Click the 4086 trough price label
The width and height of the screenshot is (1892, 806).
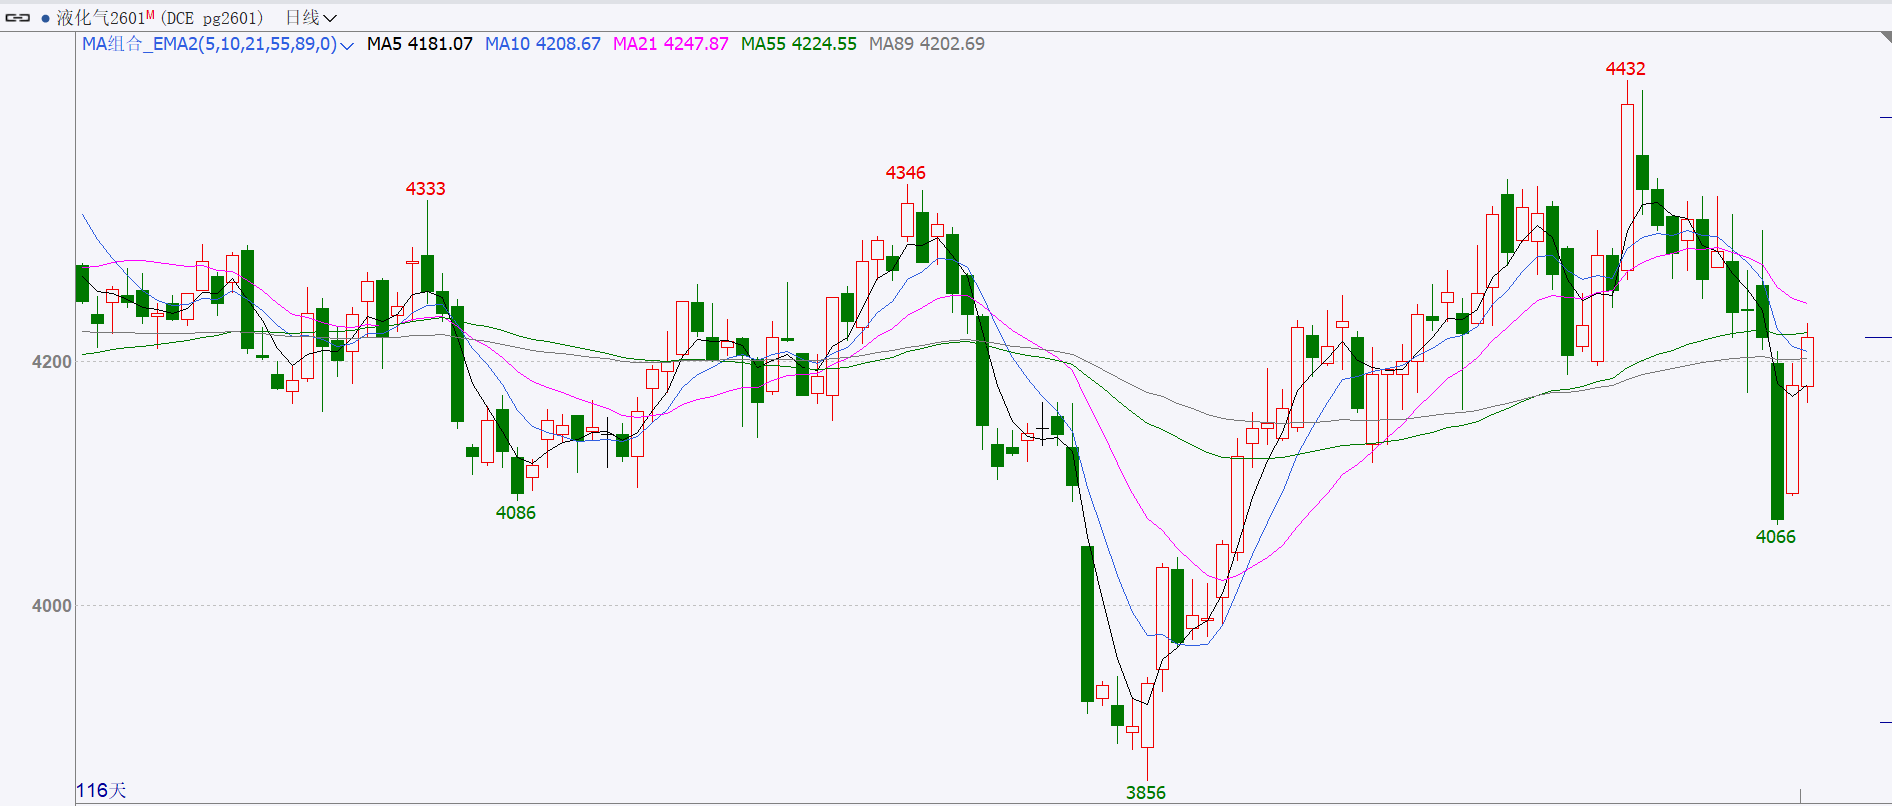coord(515,513)
